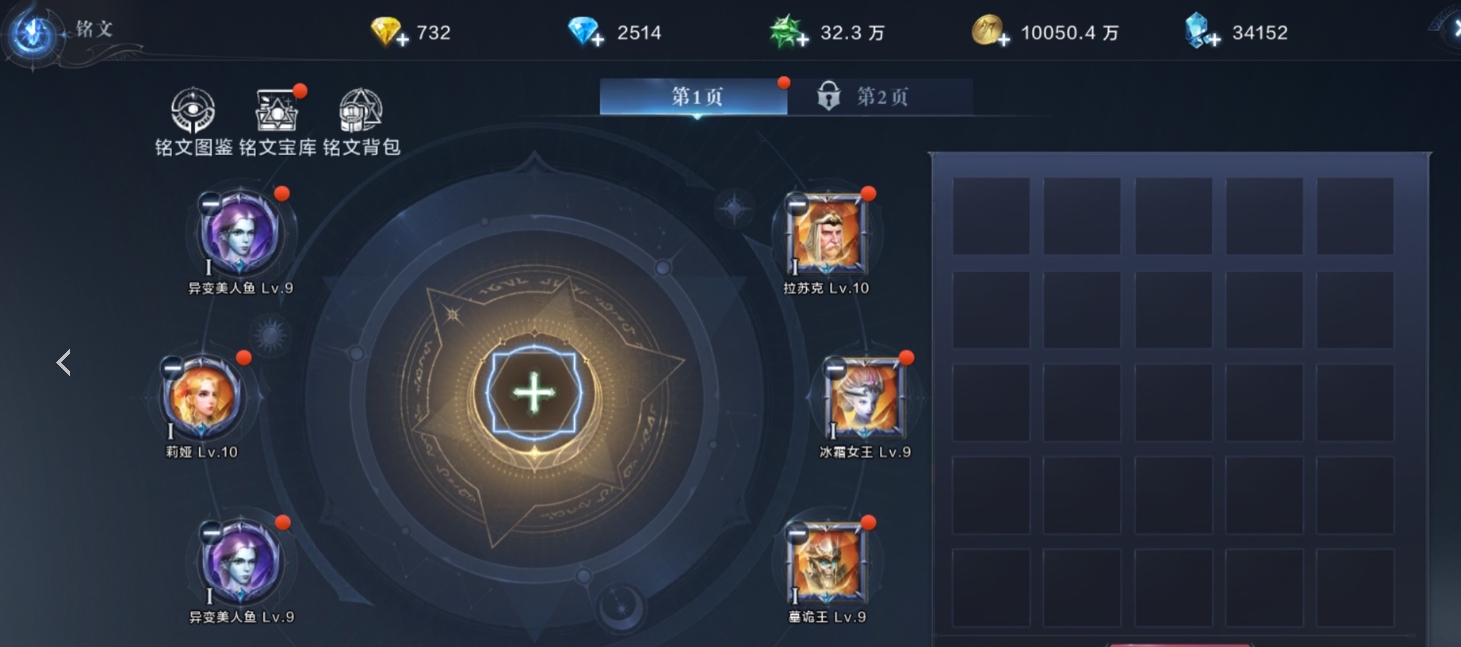Click the first empty inventory grid cell
1461x647 pixels.
[x=991, y=216]
